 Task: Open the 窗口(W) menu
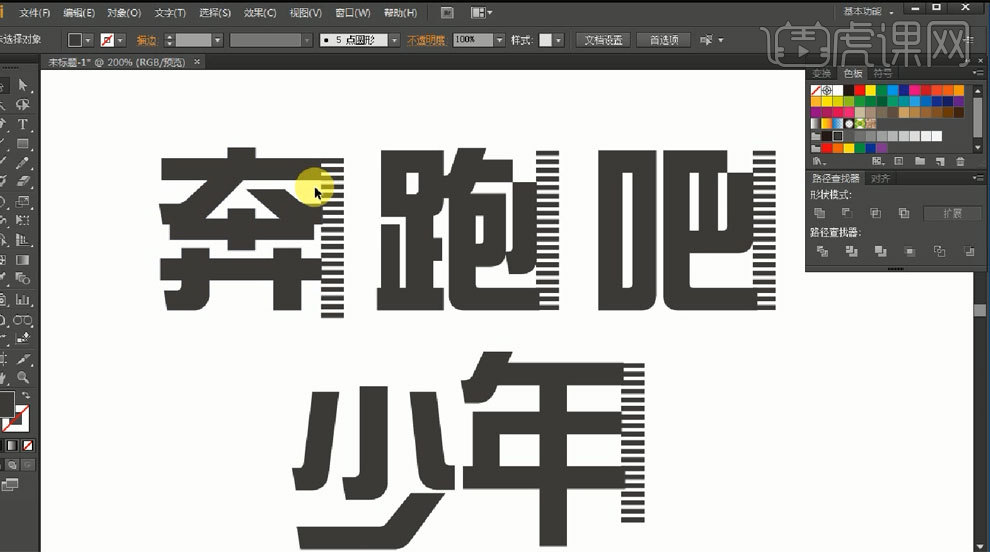[352, 13]
